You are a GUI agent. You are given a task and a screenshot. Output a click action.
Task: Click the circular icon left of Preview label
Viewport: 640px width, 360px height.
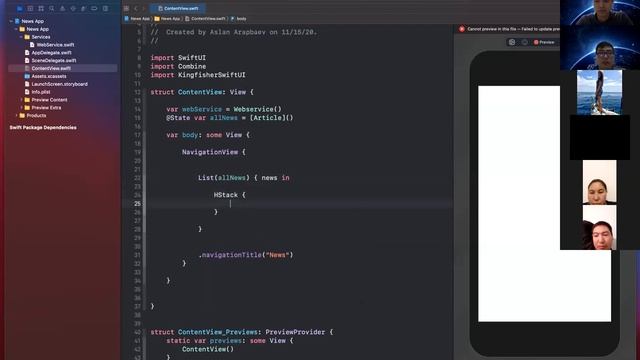pos(524,42)
